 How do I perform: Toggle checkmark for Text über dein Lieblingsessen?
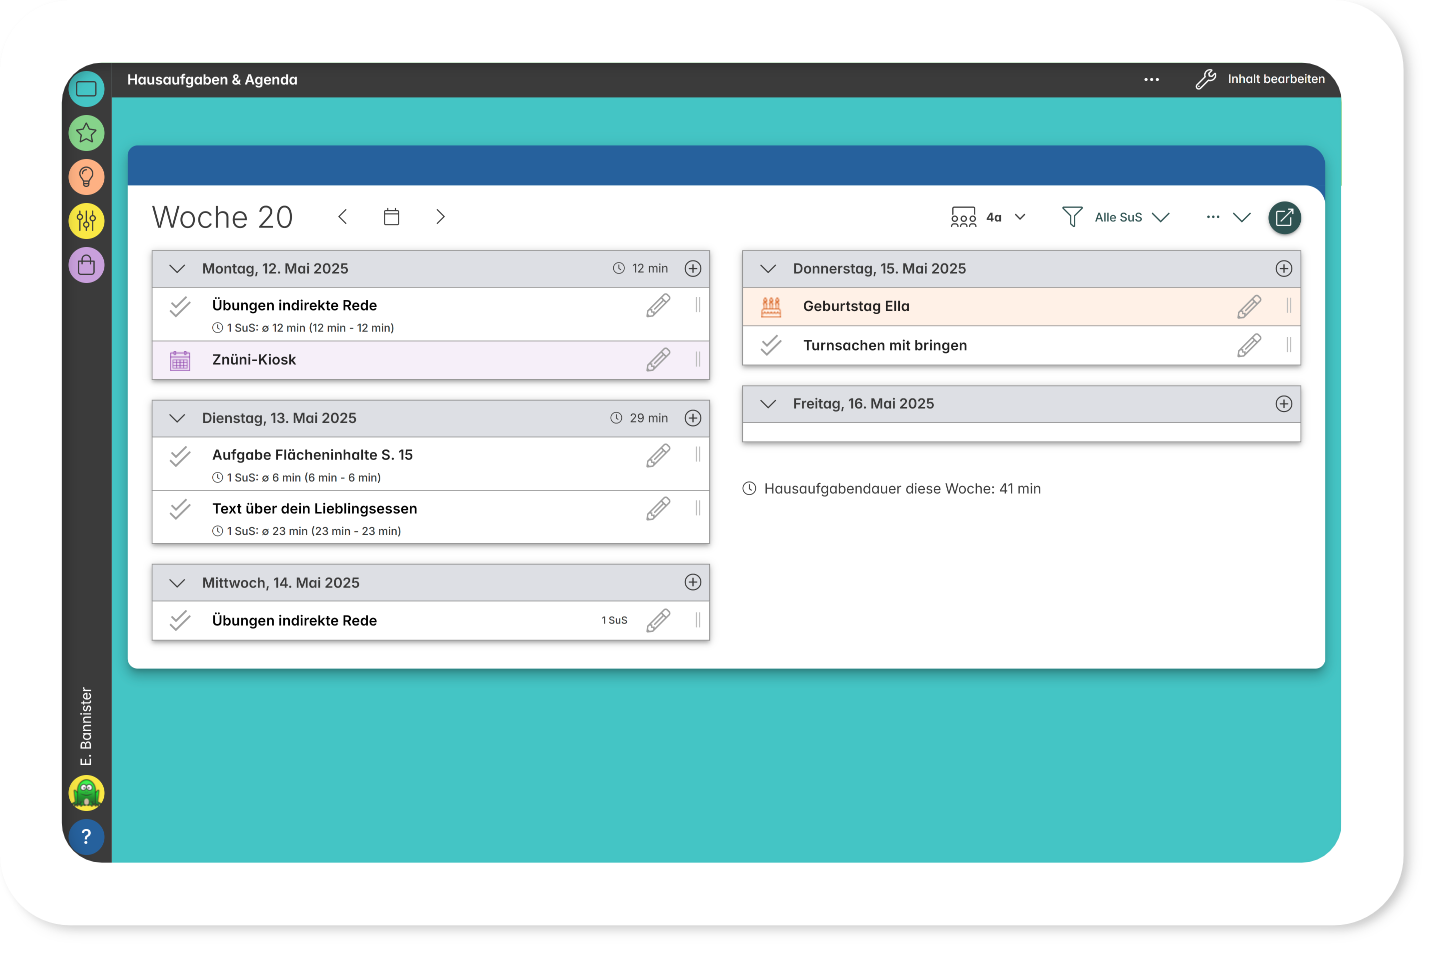tap(180, 510)
